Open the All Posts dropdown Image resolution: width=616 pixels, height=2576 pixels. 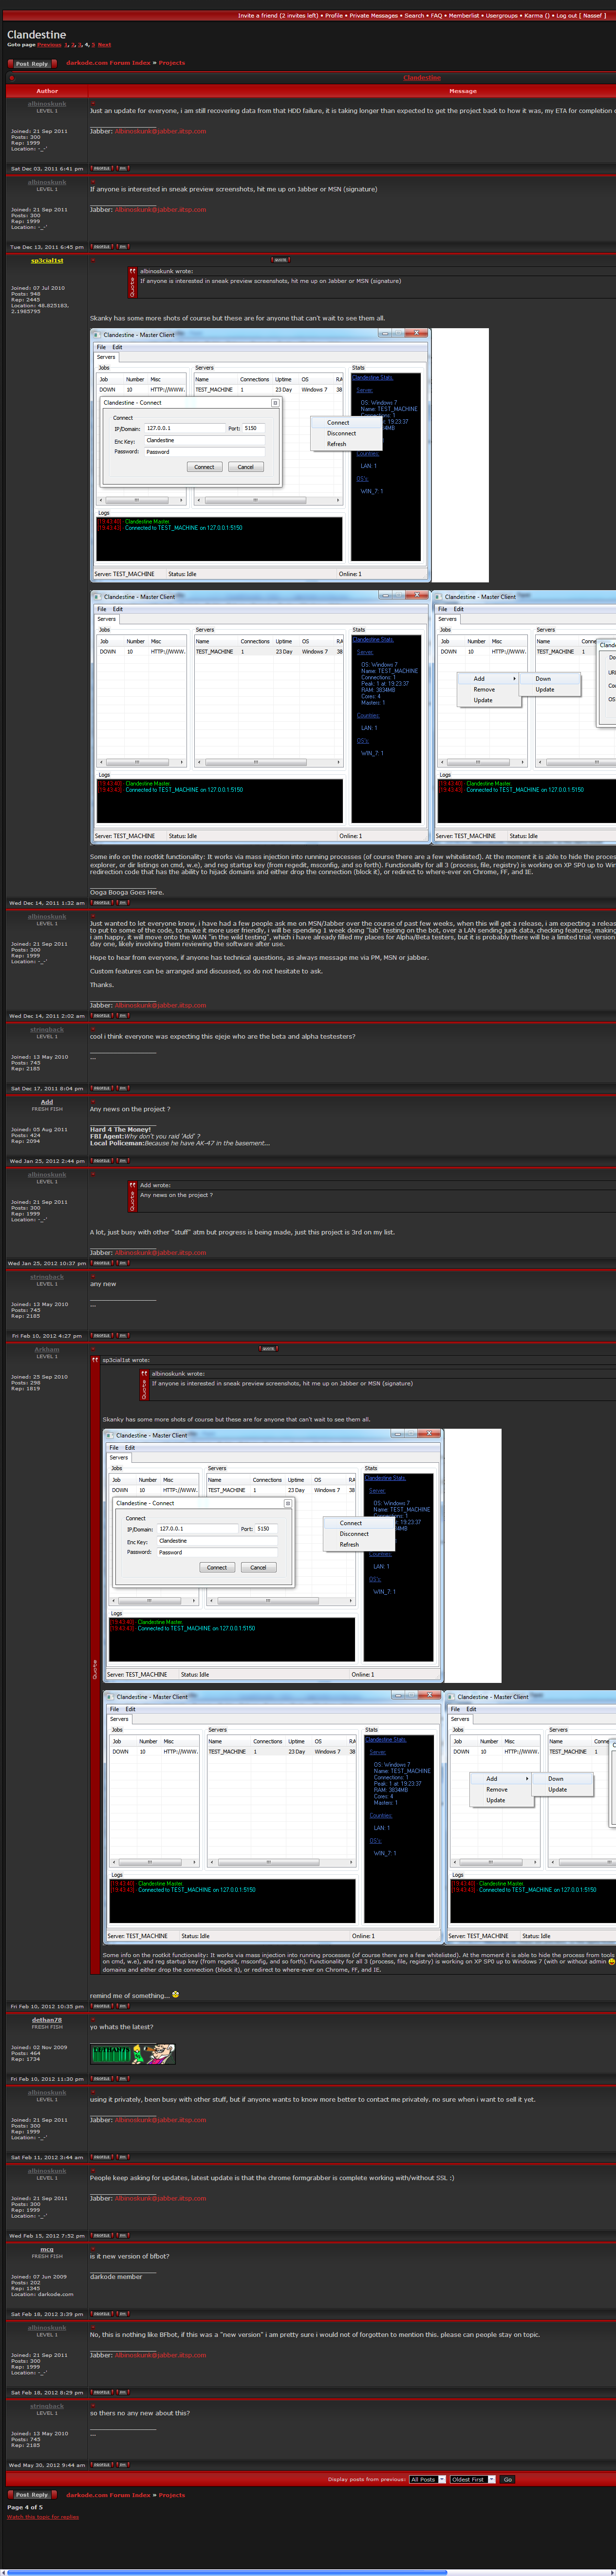pyautogui.click(x=427, y=2480)
